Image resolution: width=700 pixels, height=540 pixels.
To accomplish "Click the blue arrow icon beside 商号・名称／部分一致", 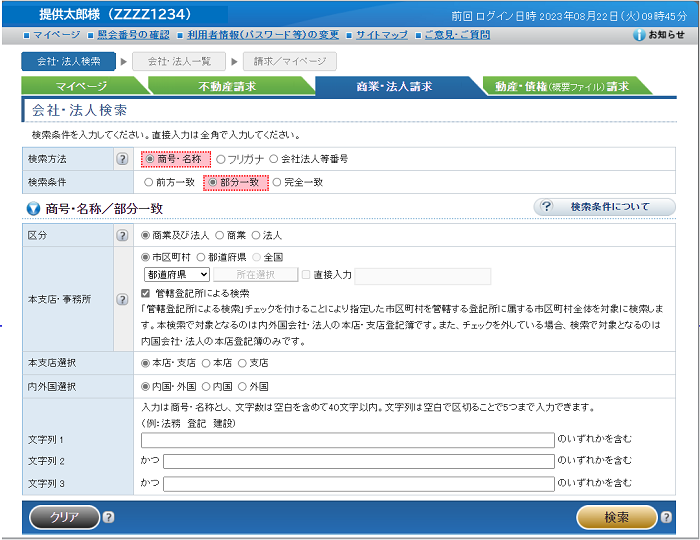I will tap(33, 208).
